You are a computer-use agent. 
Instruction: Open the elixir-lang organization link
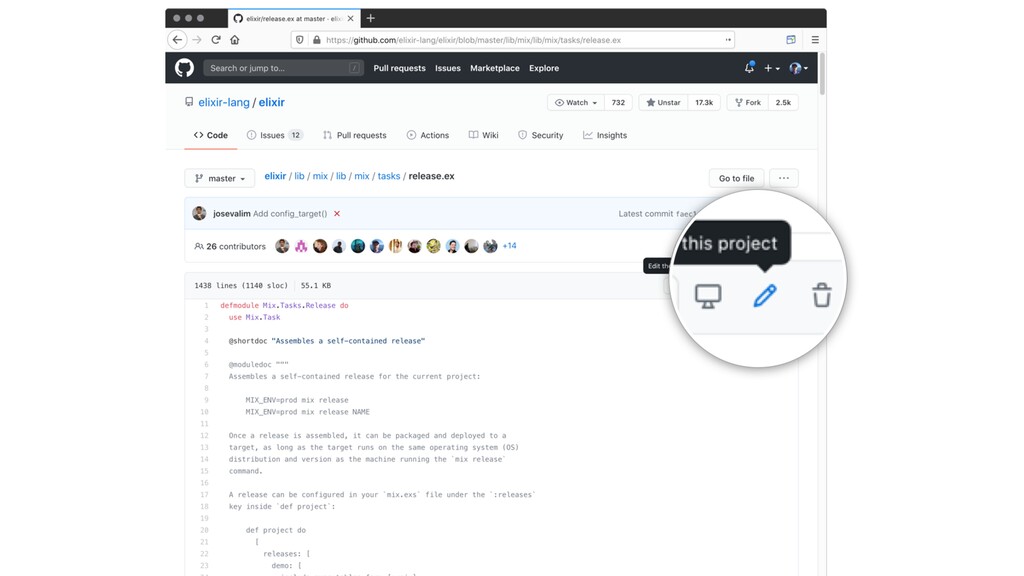(x=224, y=103)
